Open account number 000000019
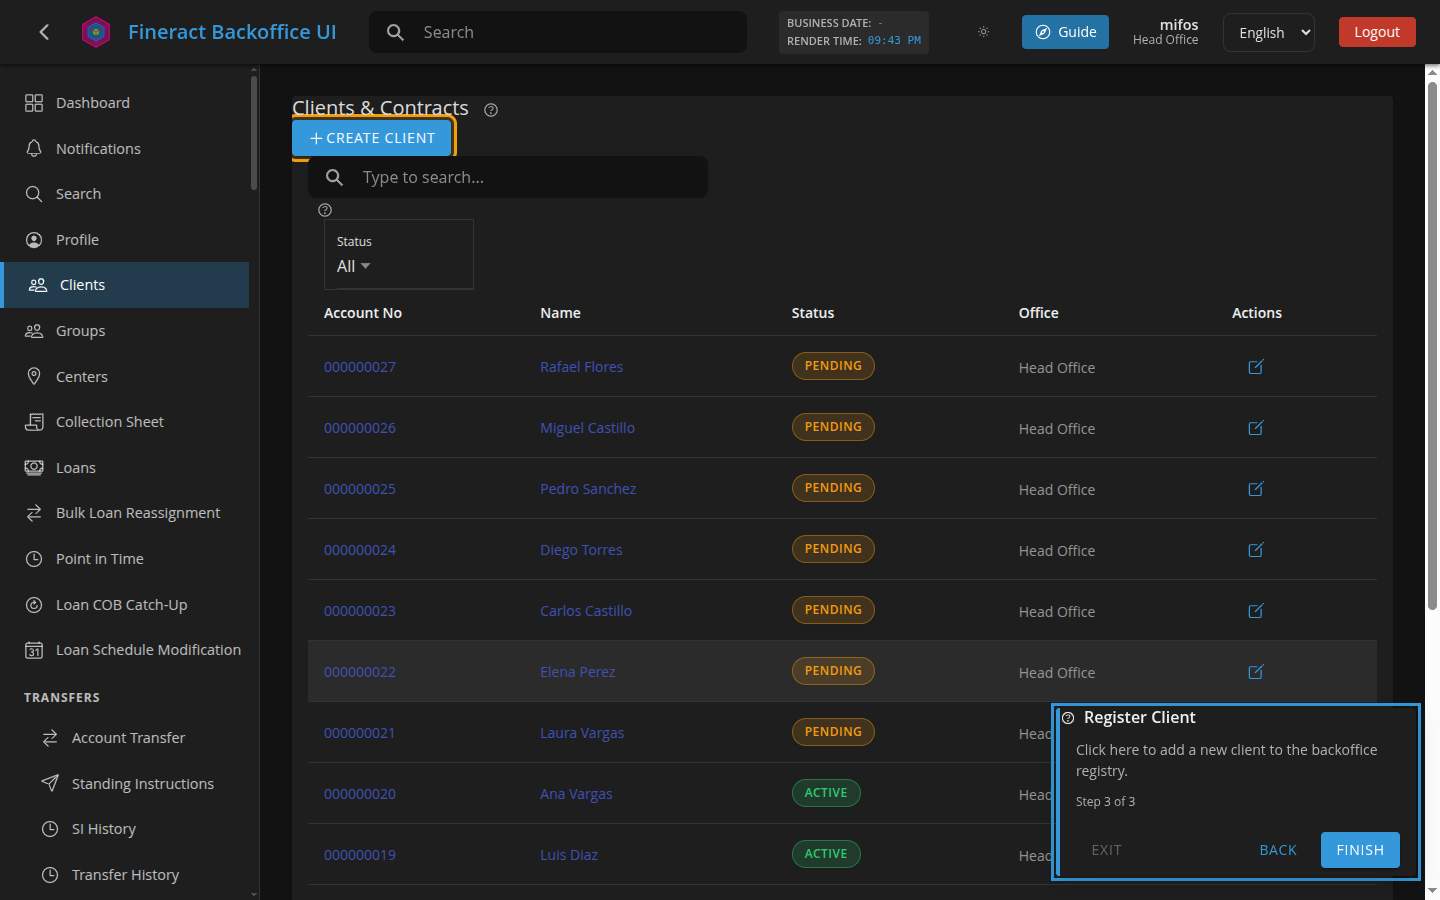 [x=360, y=855]
